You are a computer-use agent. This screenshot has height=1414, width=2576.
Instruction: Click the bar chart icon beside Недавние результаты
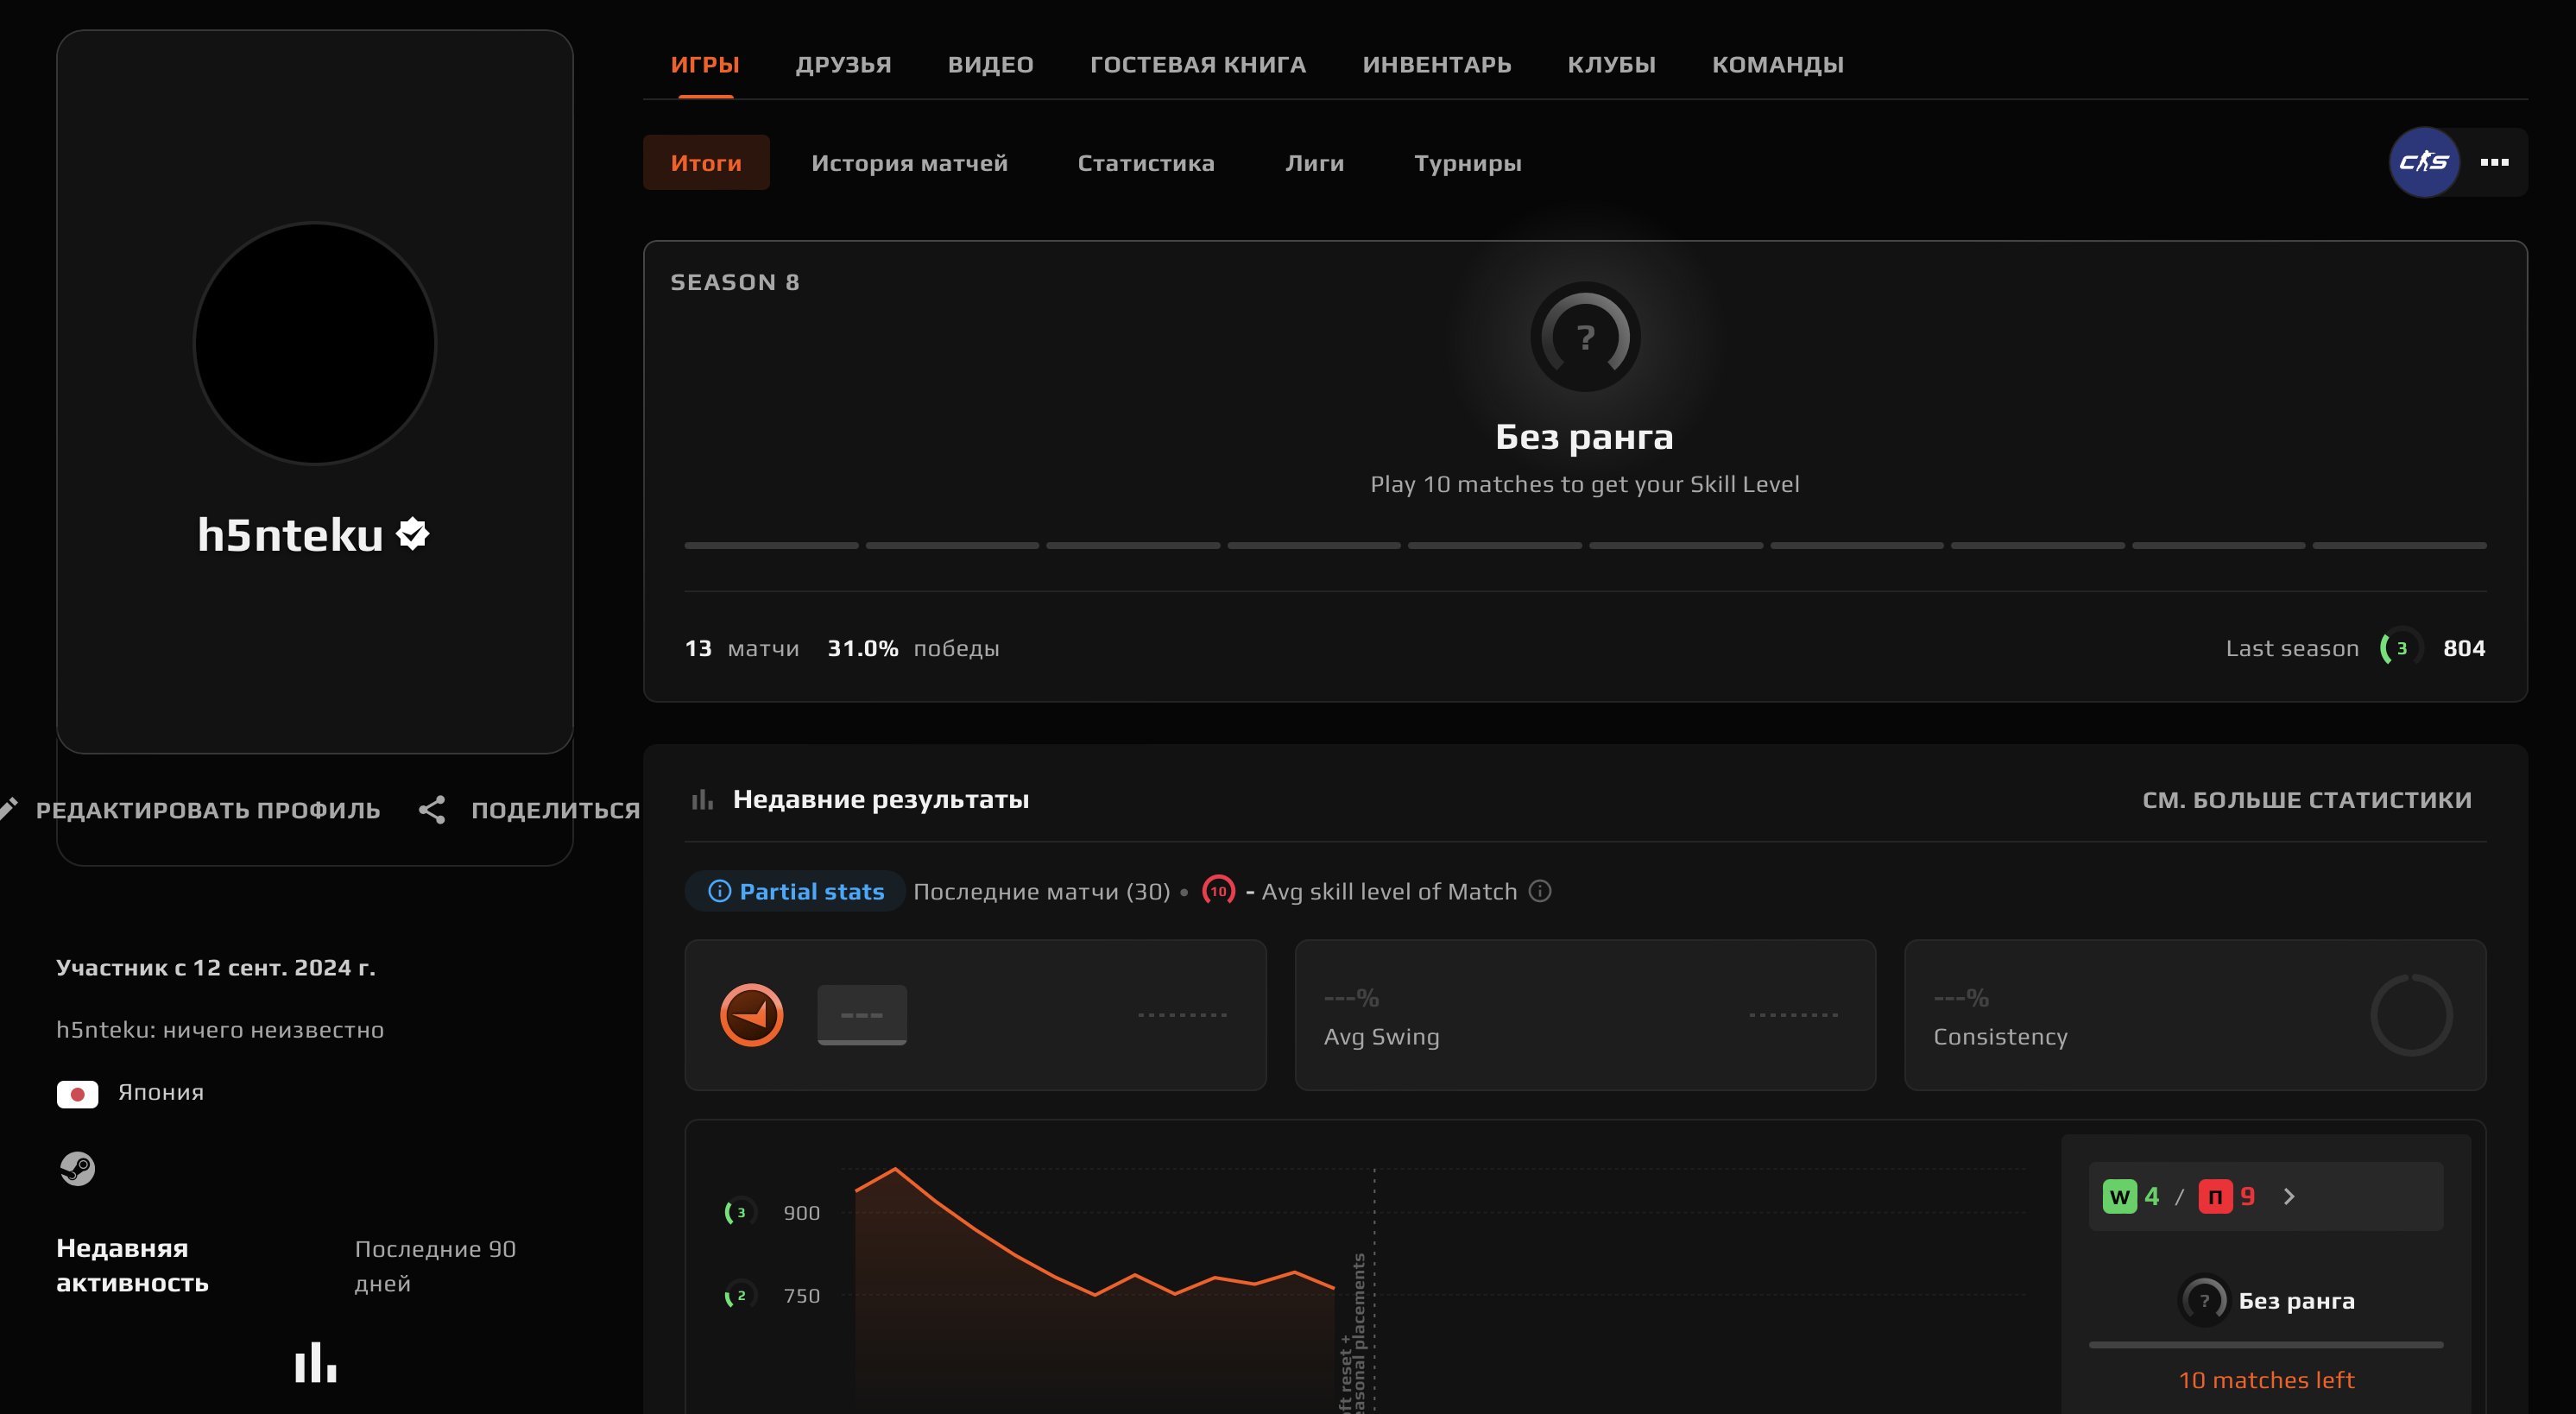(702, 799)
